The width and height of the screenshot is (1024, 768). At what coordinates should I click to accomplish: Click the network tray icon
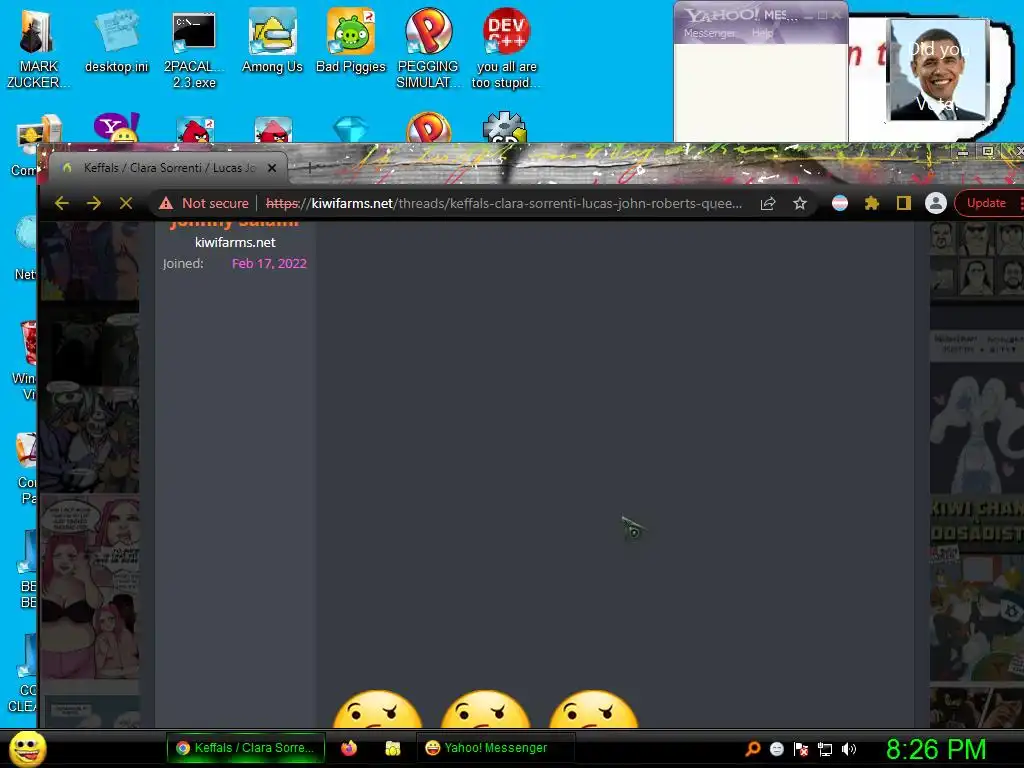point(825,749)
